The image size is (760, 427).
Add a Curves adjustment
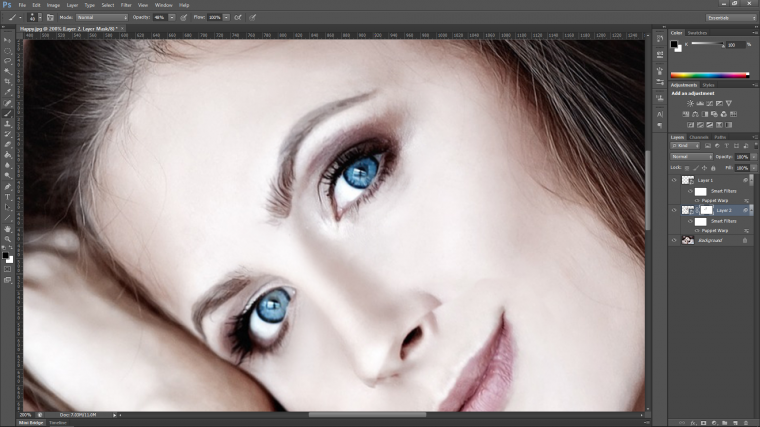pyautogui.click(x=710, y=103)
